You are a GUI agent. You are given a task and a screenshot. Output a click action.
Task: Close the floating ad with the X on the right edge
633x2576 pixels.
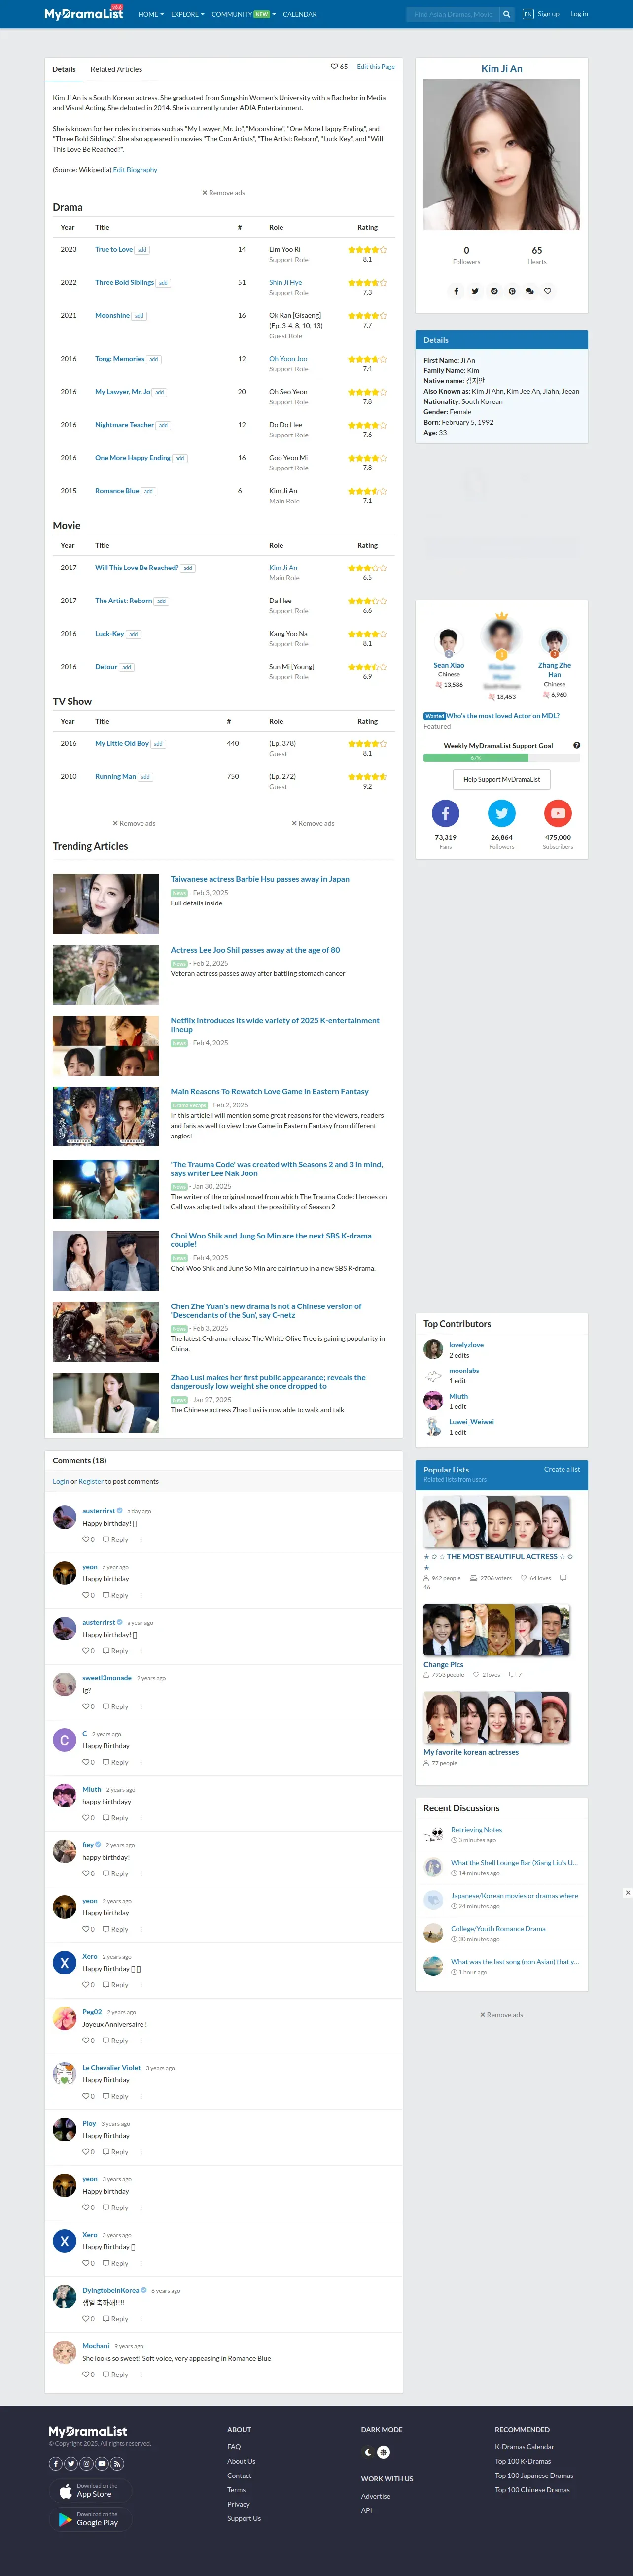tap(627, 1892)
